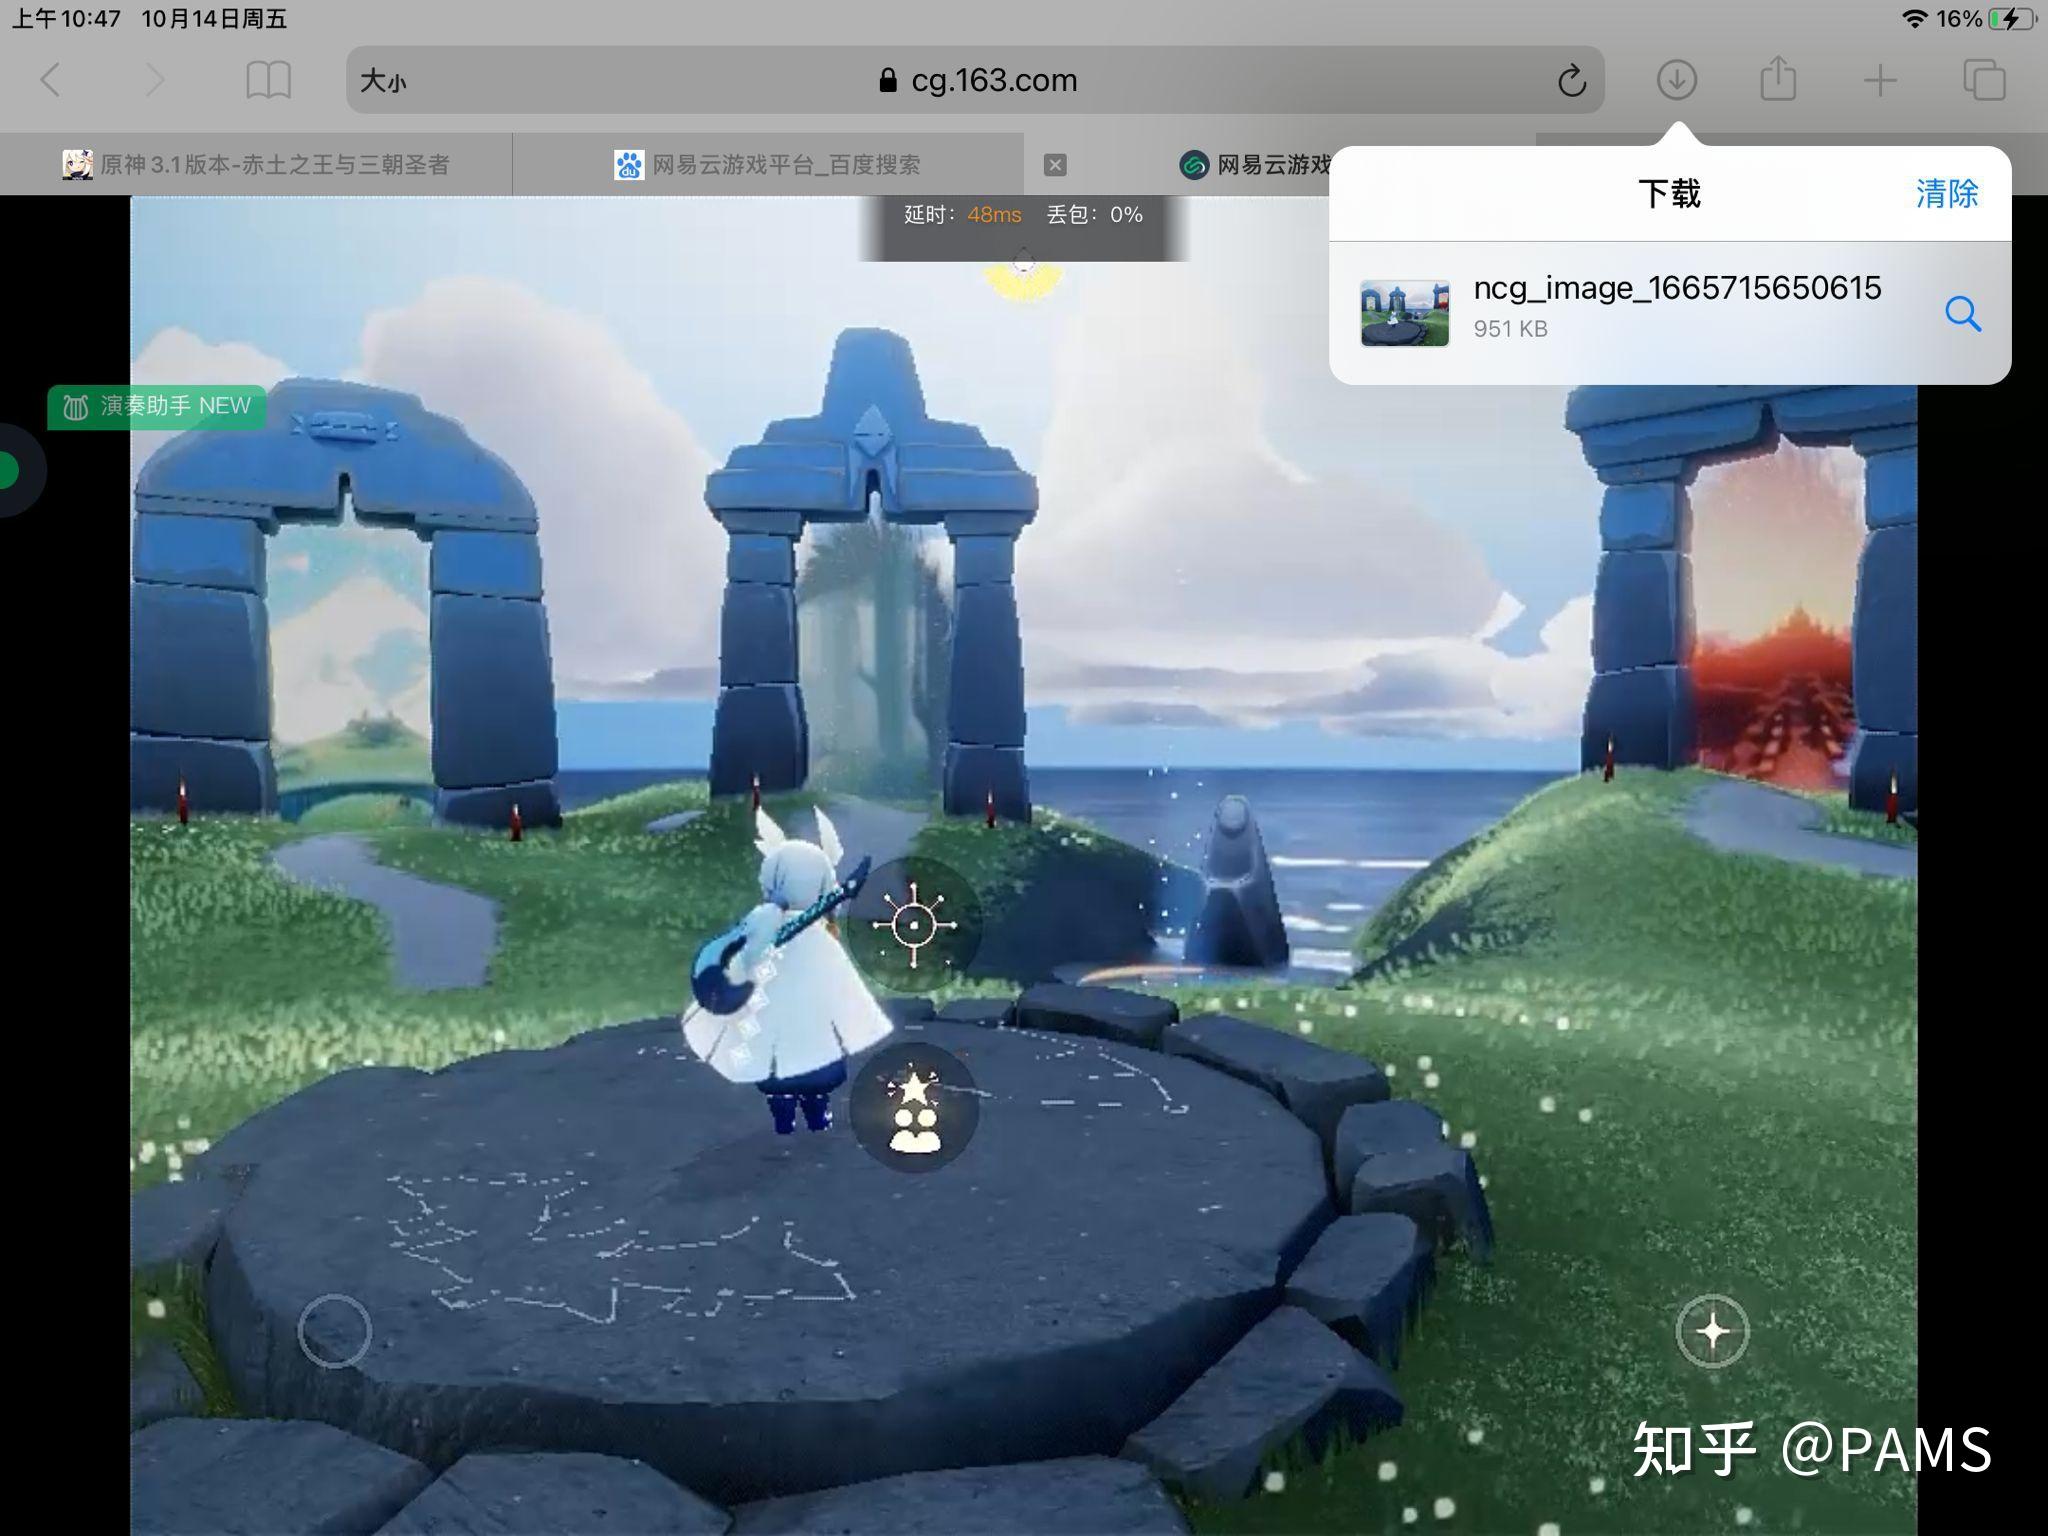
Task: Open the Safari bookmarks book icon
Action: tap(268, 80)
